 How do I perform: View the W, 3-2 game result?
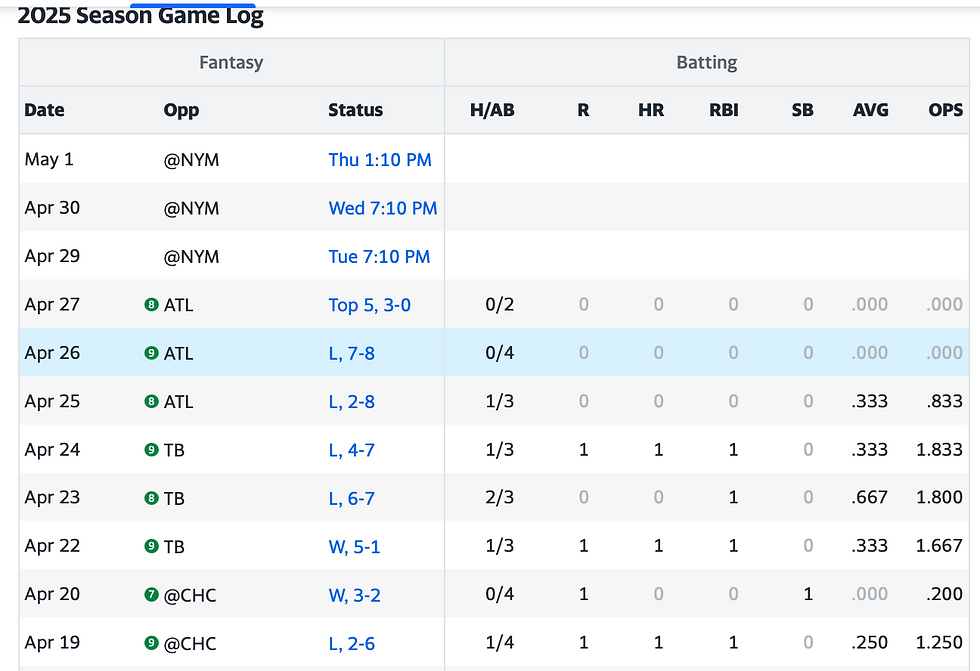[x=354, y=595]
